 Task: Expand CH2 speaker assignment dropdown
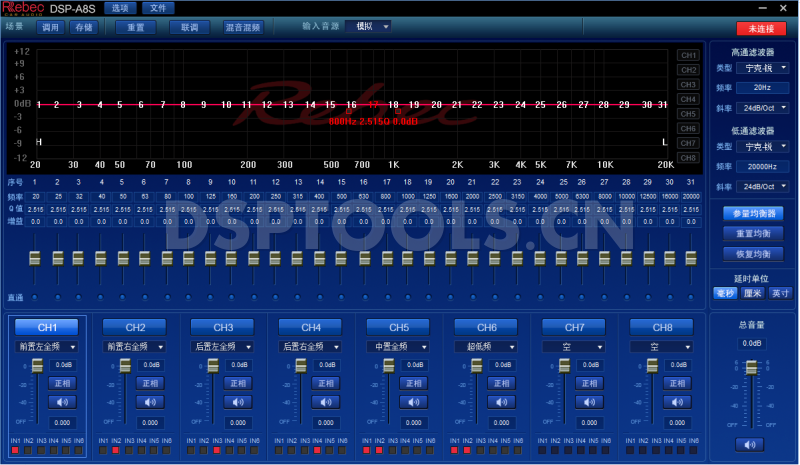(x=134, y=347)
